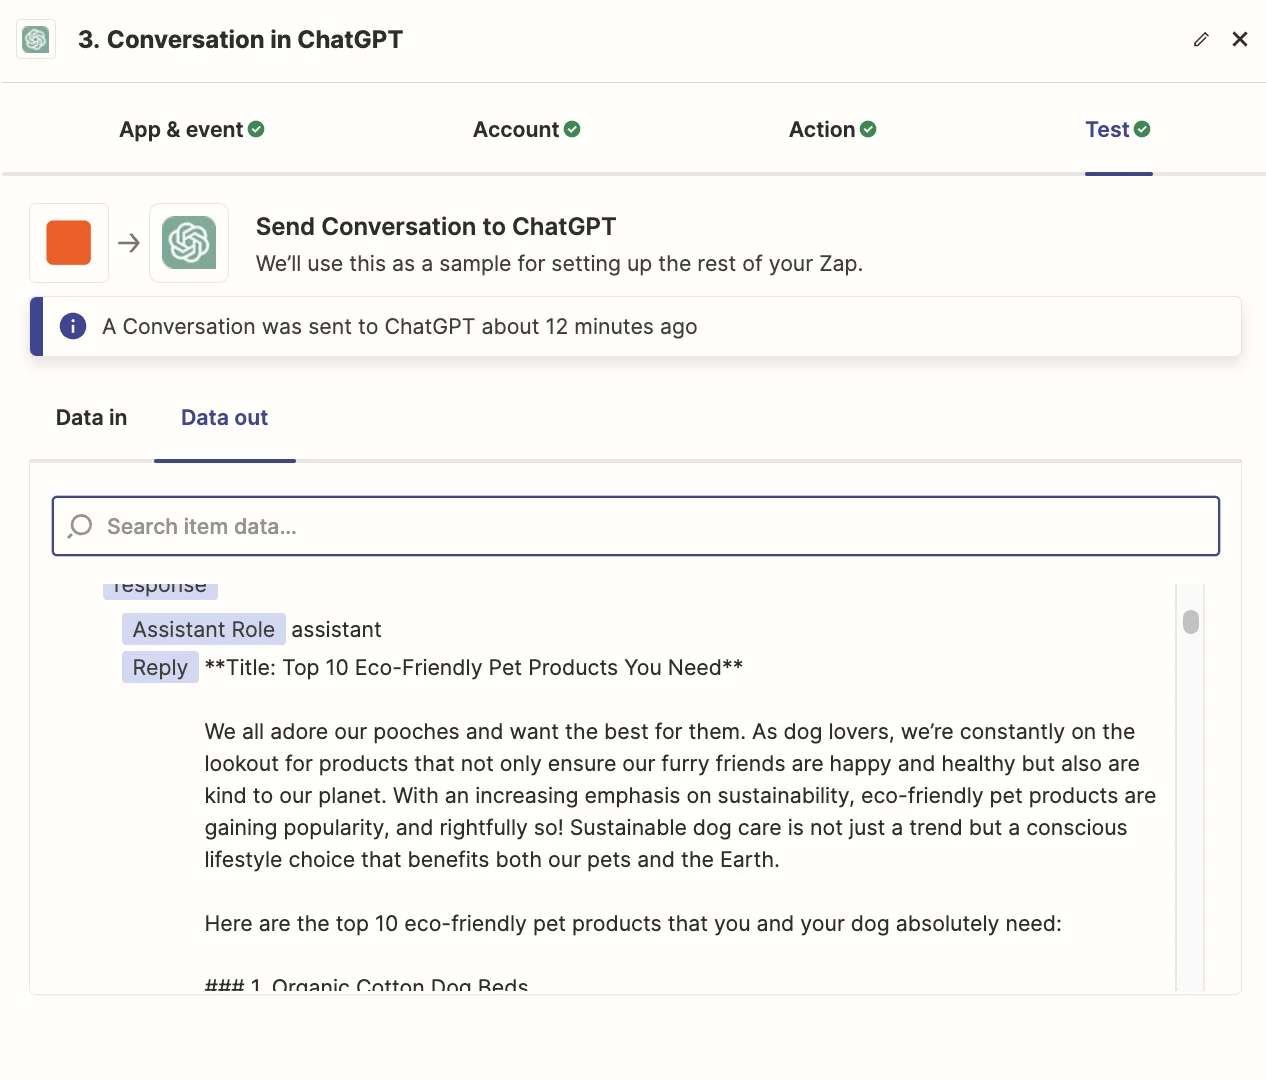Click the '3. Conversation in ChatGPT' title

(241, 39)
